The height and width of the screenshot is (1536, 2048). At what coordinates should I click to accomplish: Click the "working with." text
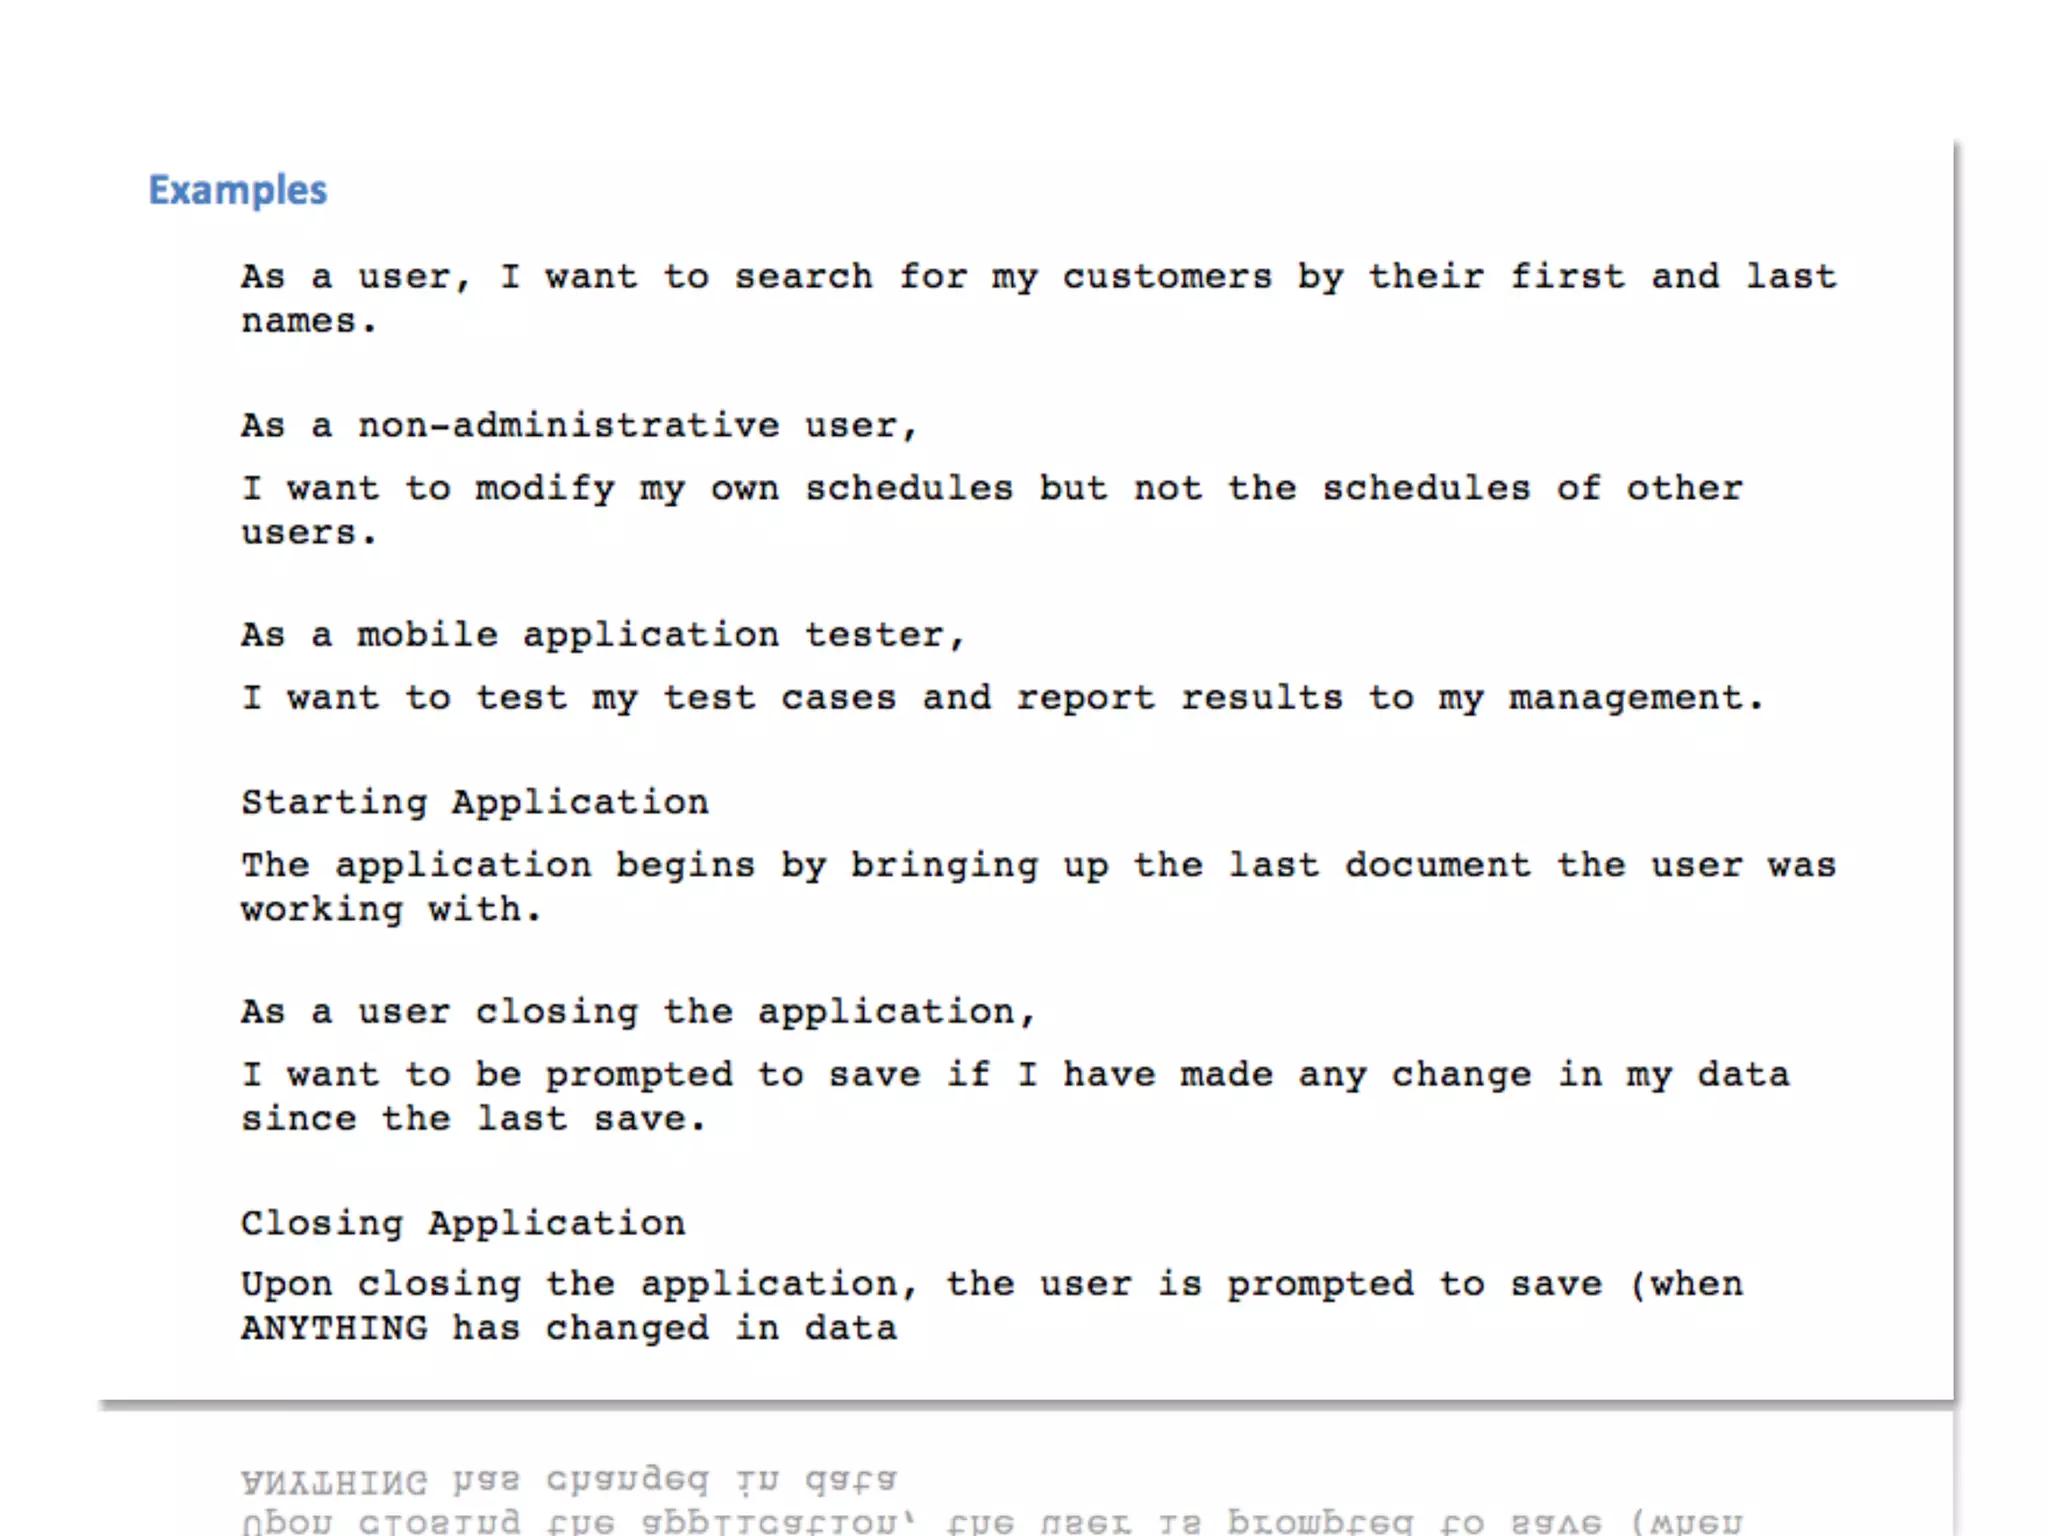[391, 910]
